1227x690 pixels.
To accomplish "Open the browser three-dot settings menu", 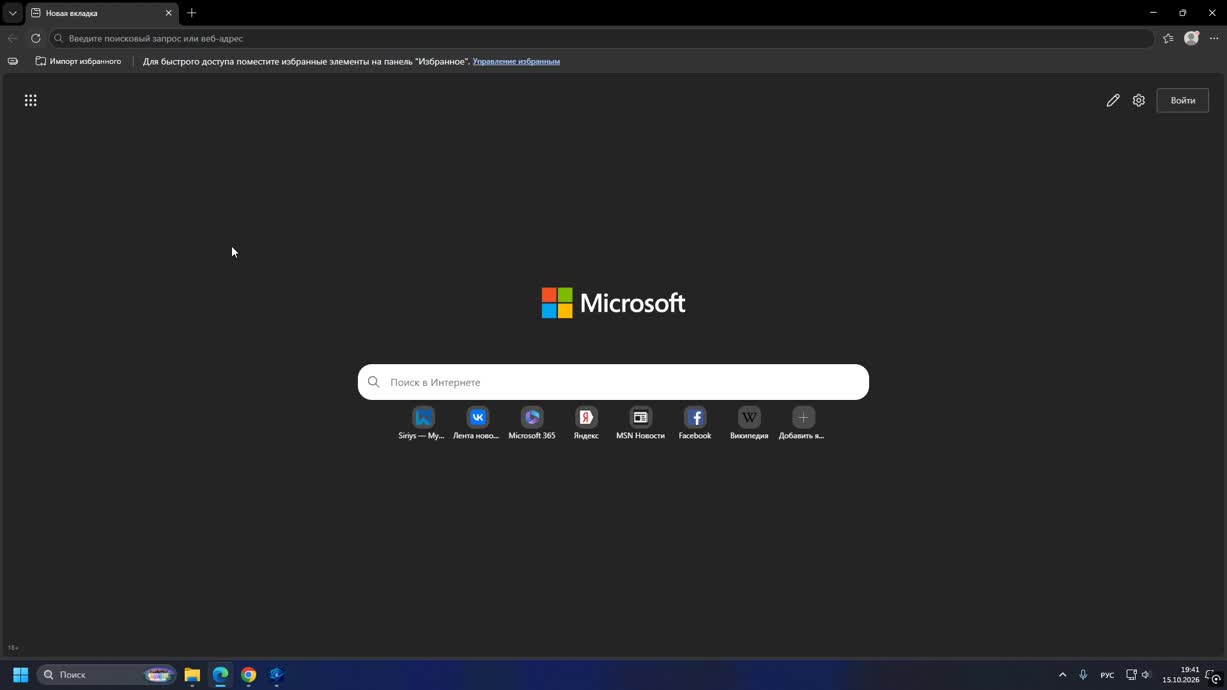I will coord(1214,38).
